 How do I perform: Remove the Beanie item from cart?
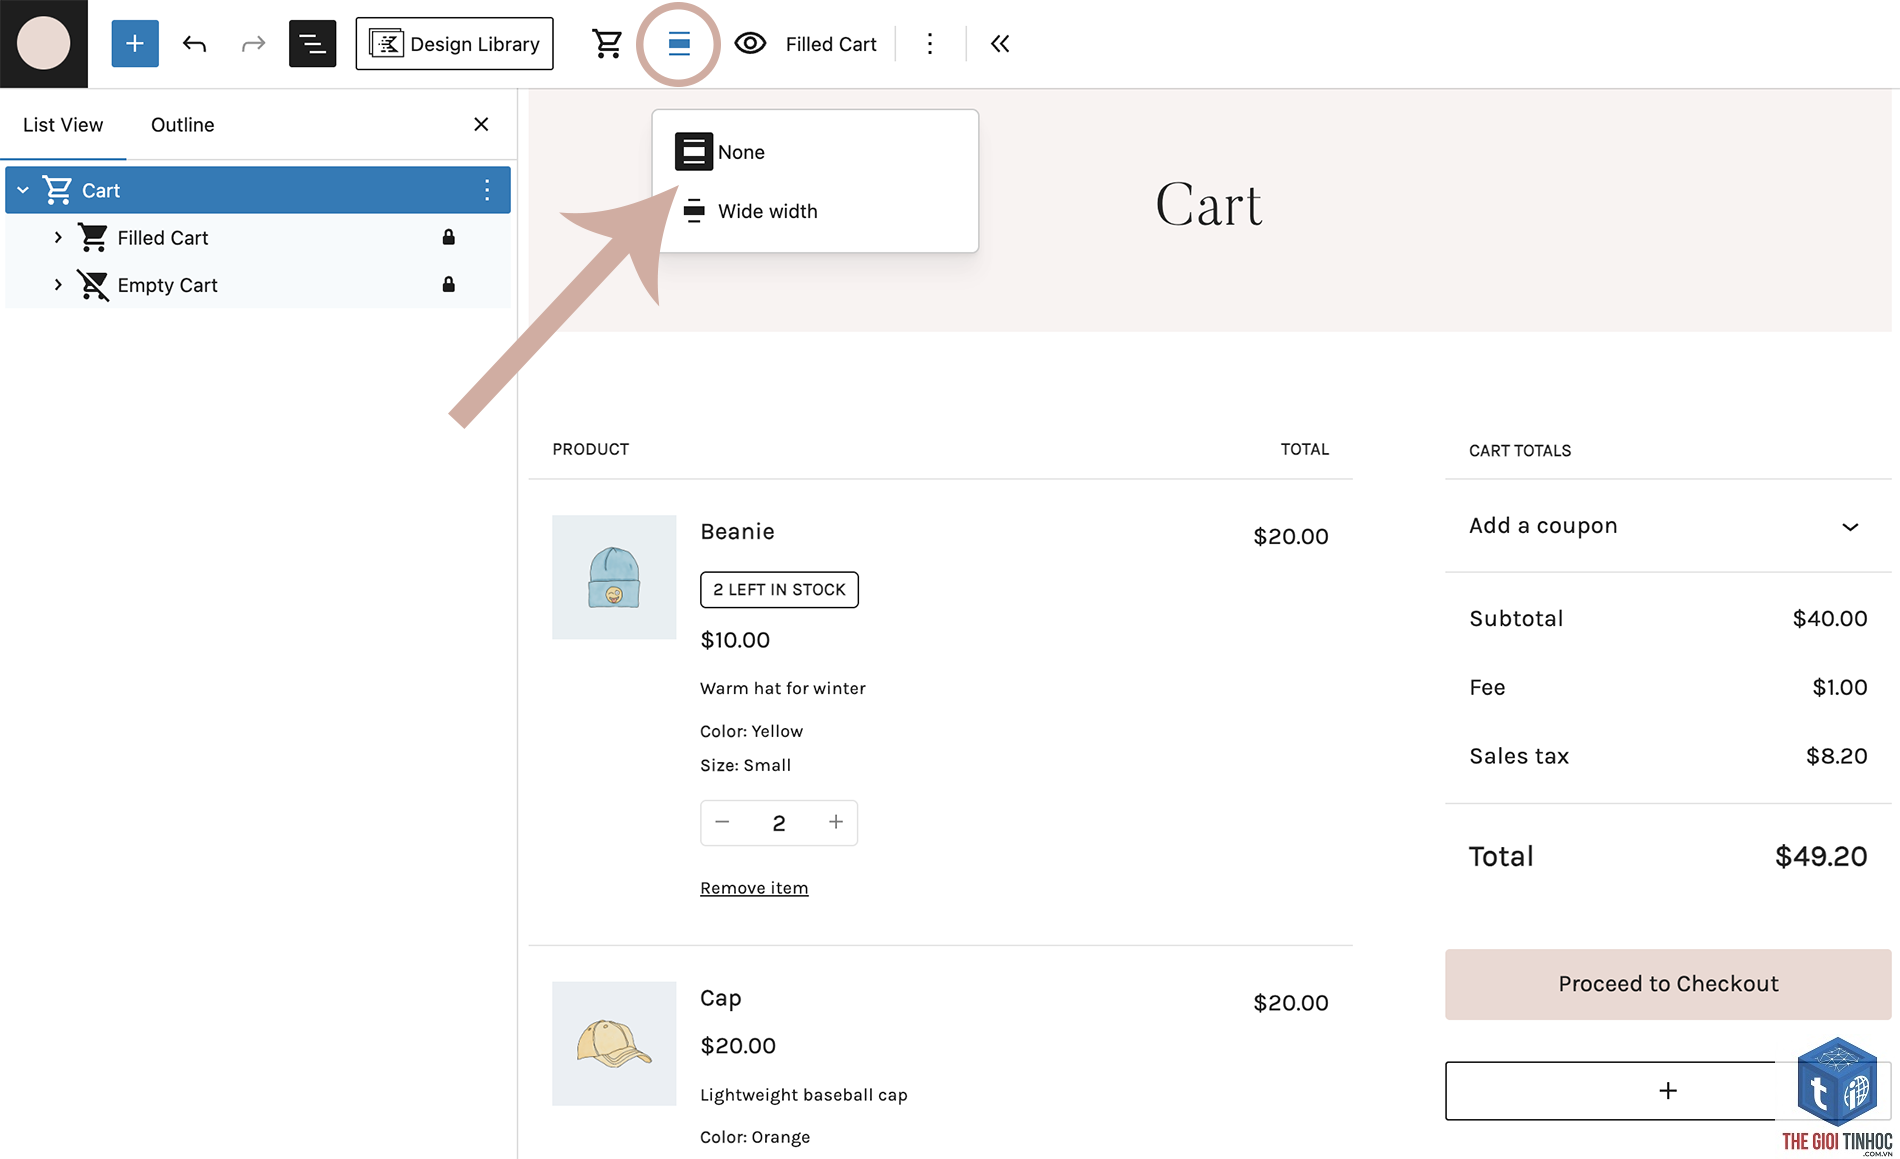(754, 888)
